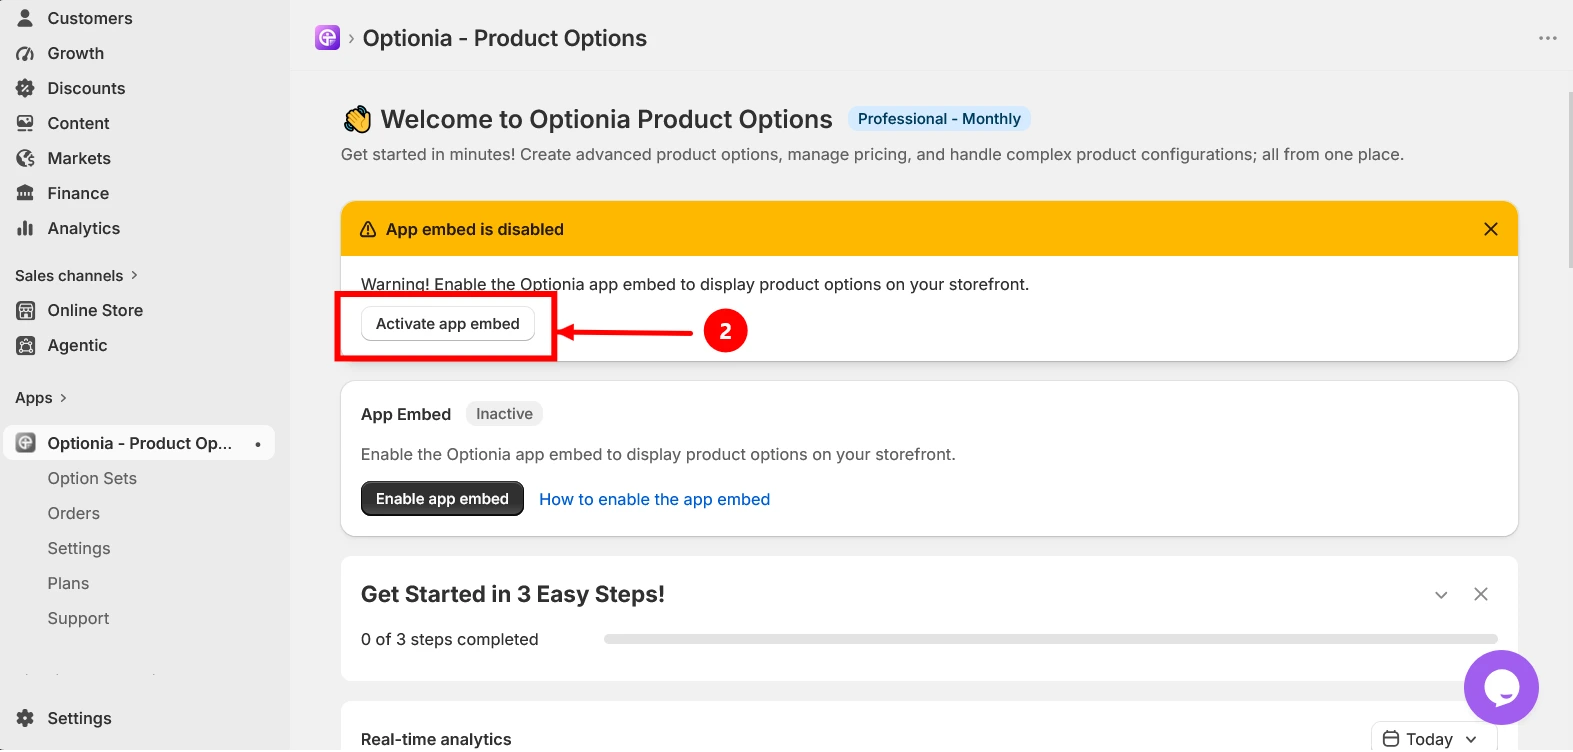
Task: Click the Optionia app icon in sidebar
Action: tap(25, 443)
